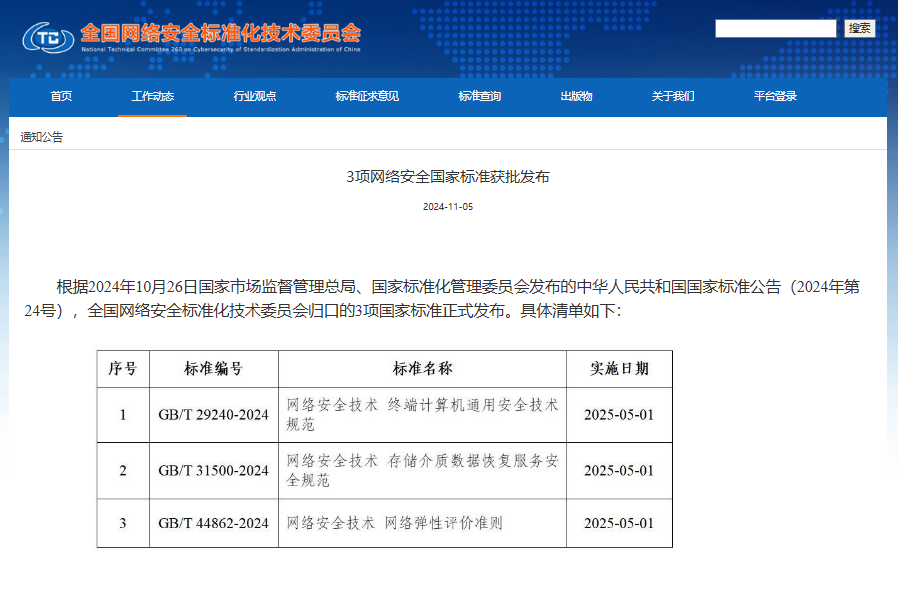Open the 平台登录 navigation item
Screen dimensions: 898x592
point(775,96)
